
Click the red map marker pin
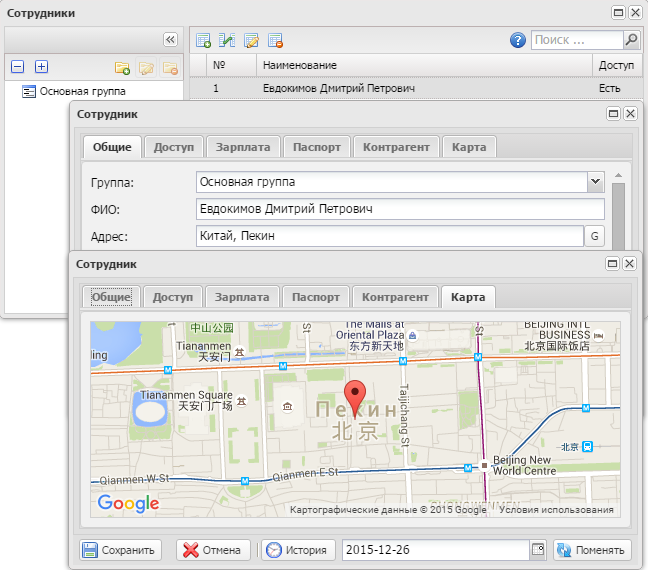(x=355, y=398)
